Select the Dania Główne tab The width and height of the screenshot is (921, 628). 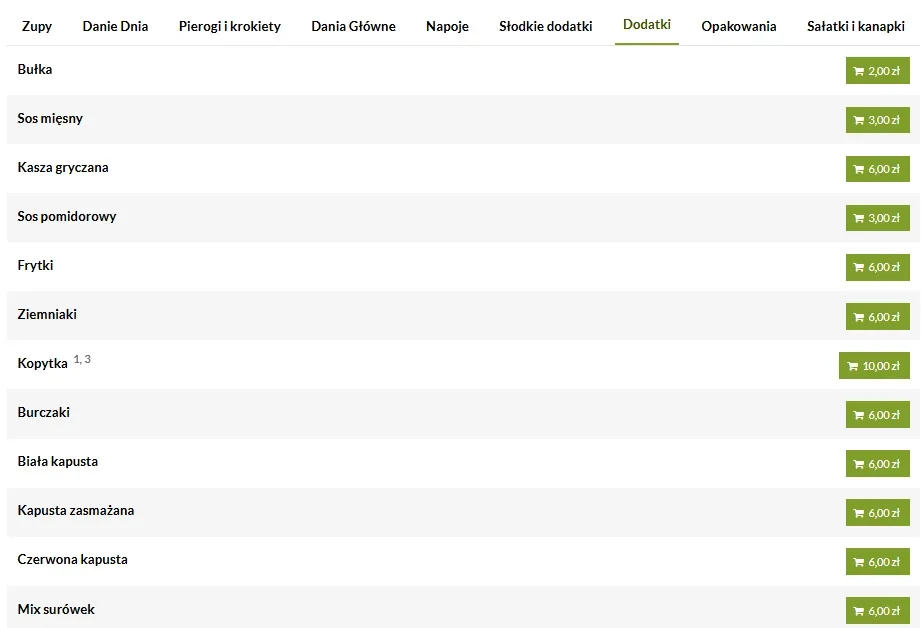tap(353, 26)
